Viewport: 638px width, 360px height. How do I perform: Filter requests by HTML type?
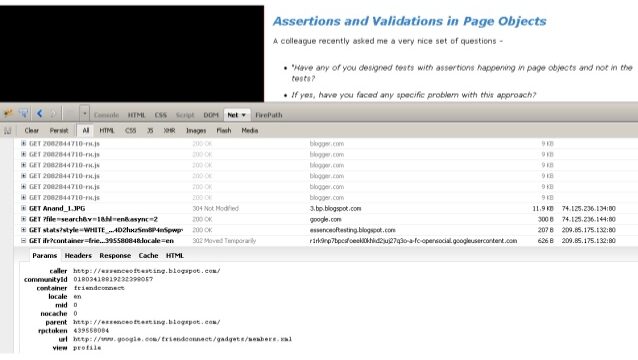(x=107, y=131)
